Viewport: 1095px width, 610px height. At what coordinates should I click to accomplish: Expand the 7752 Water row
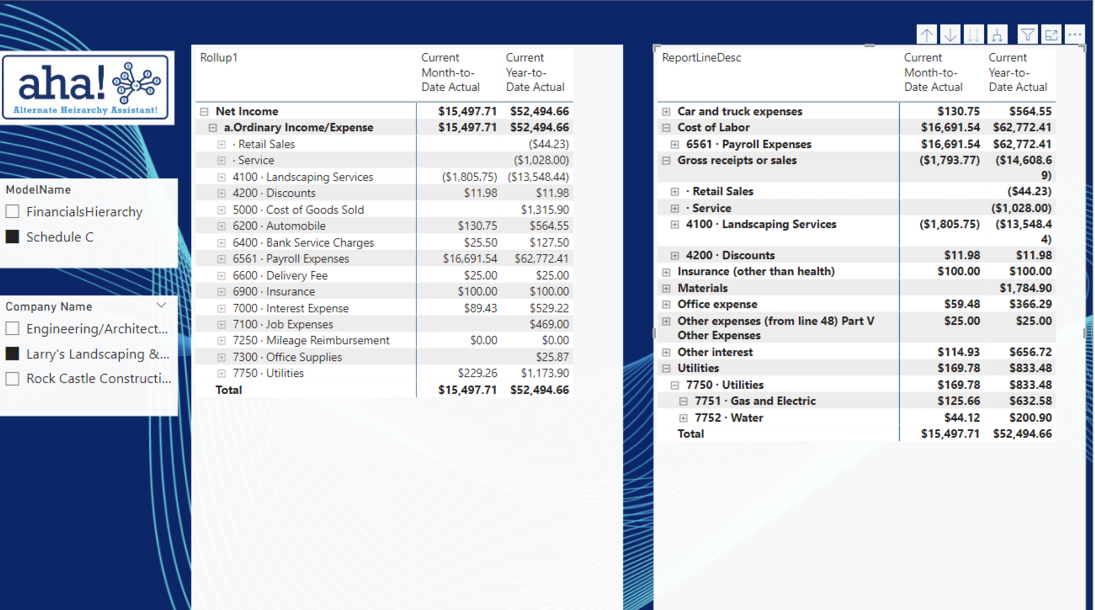[x=684, y=418]
